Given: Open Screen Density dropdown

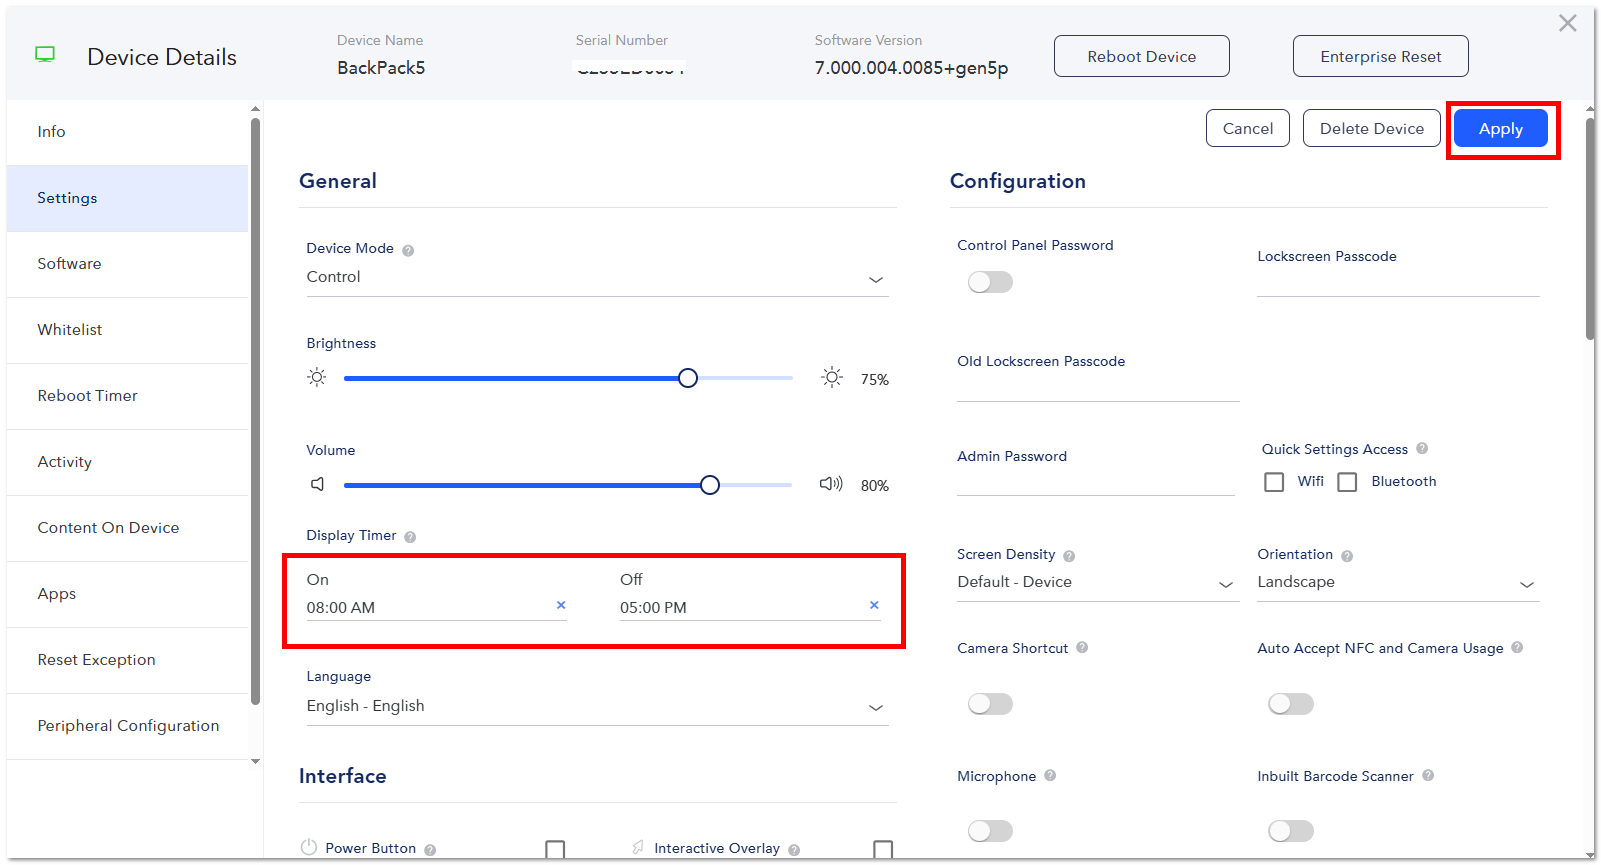Looking at the screenshot, I should pyautogui.click(x=1098, y=583).
